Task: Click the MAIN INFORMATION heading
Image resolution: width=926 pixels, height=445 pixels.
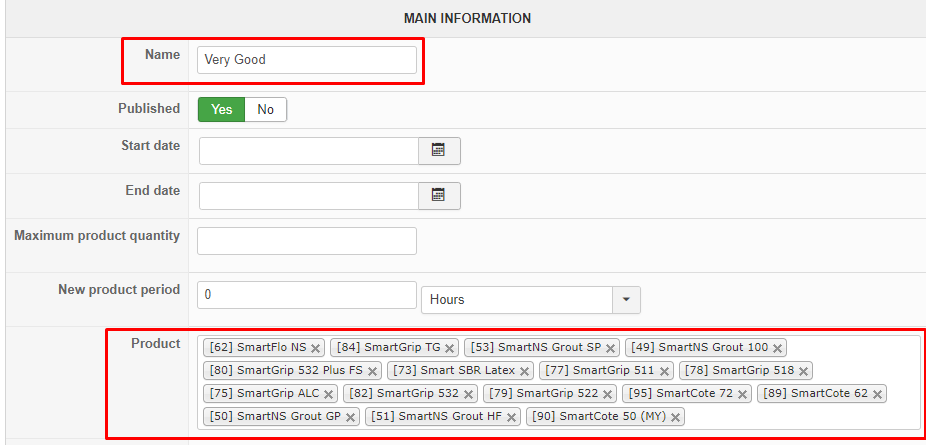Action: pyautogui.click(x=467, y=18)
